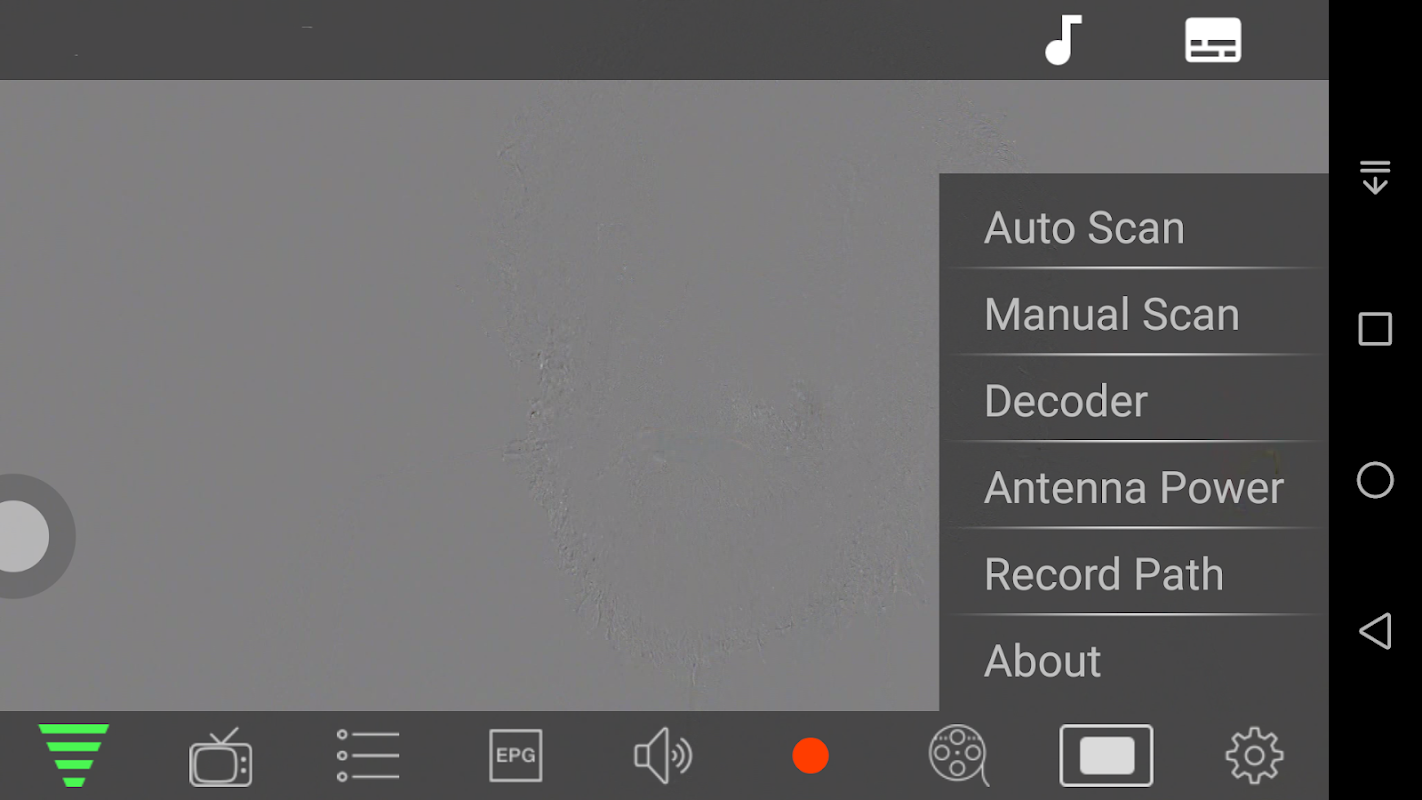Select Manual Scan menu entry
The image size is (1422, 800).
[x=1134, y=314]
